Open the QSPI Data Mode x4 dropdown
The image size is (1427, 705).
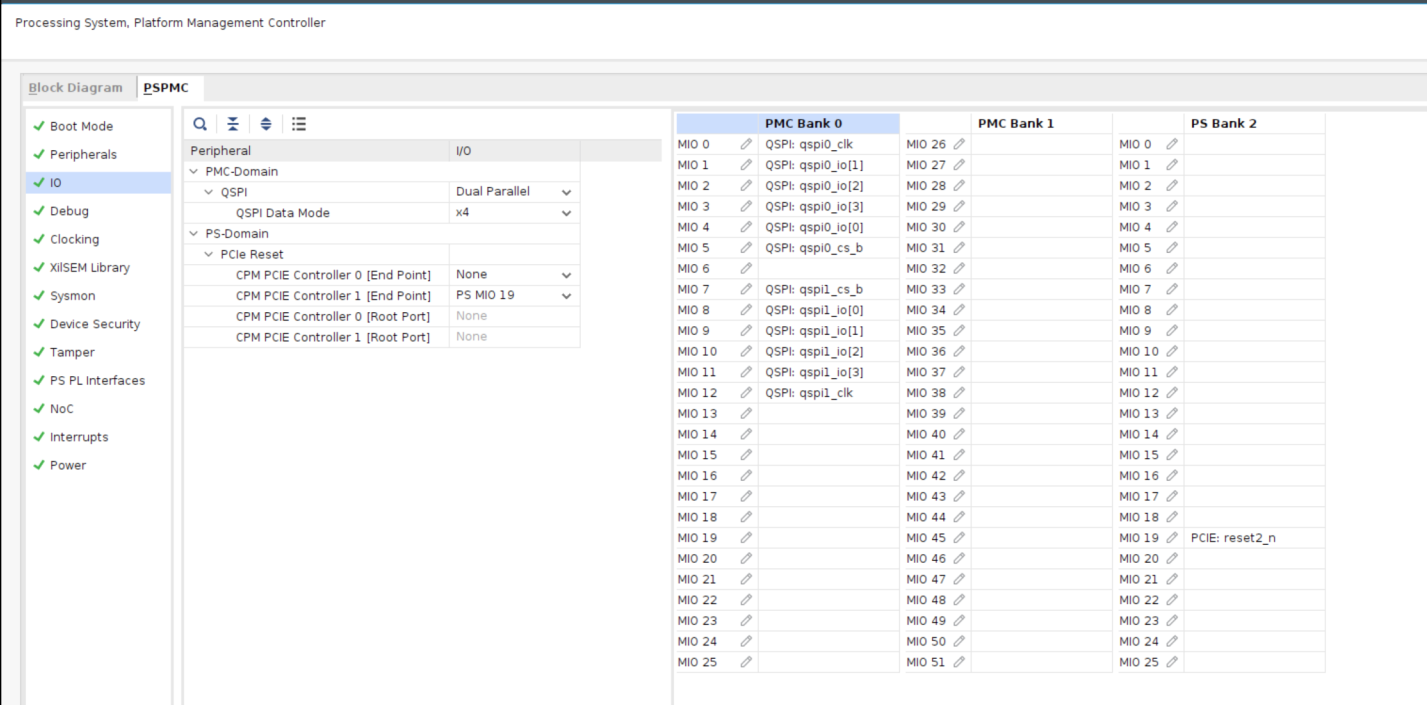(x=567, y=212)
